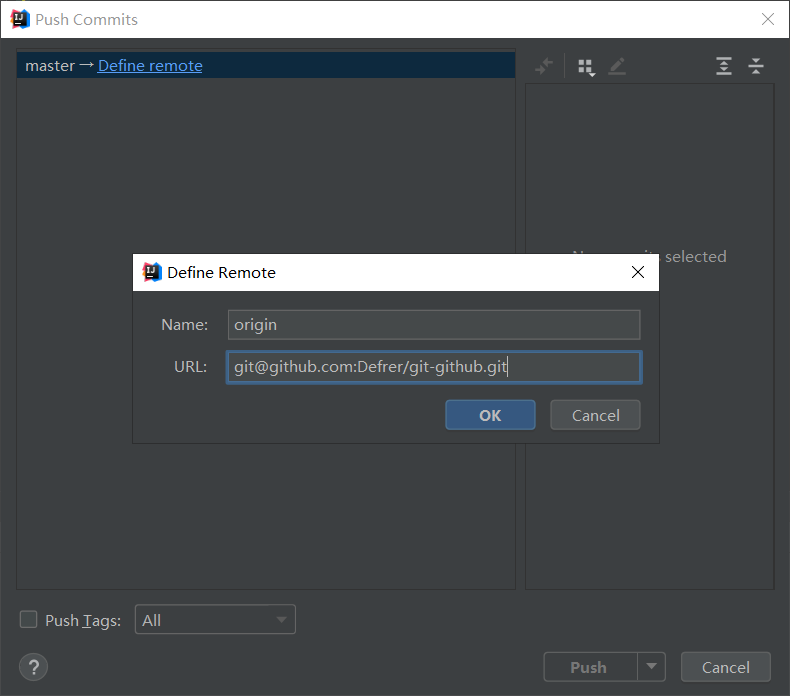Click the Push button
Image resolution: width=790 pixels, height=696 pixels.
[589, 667]
